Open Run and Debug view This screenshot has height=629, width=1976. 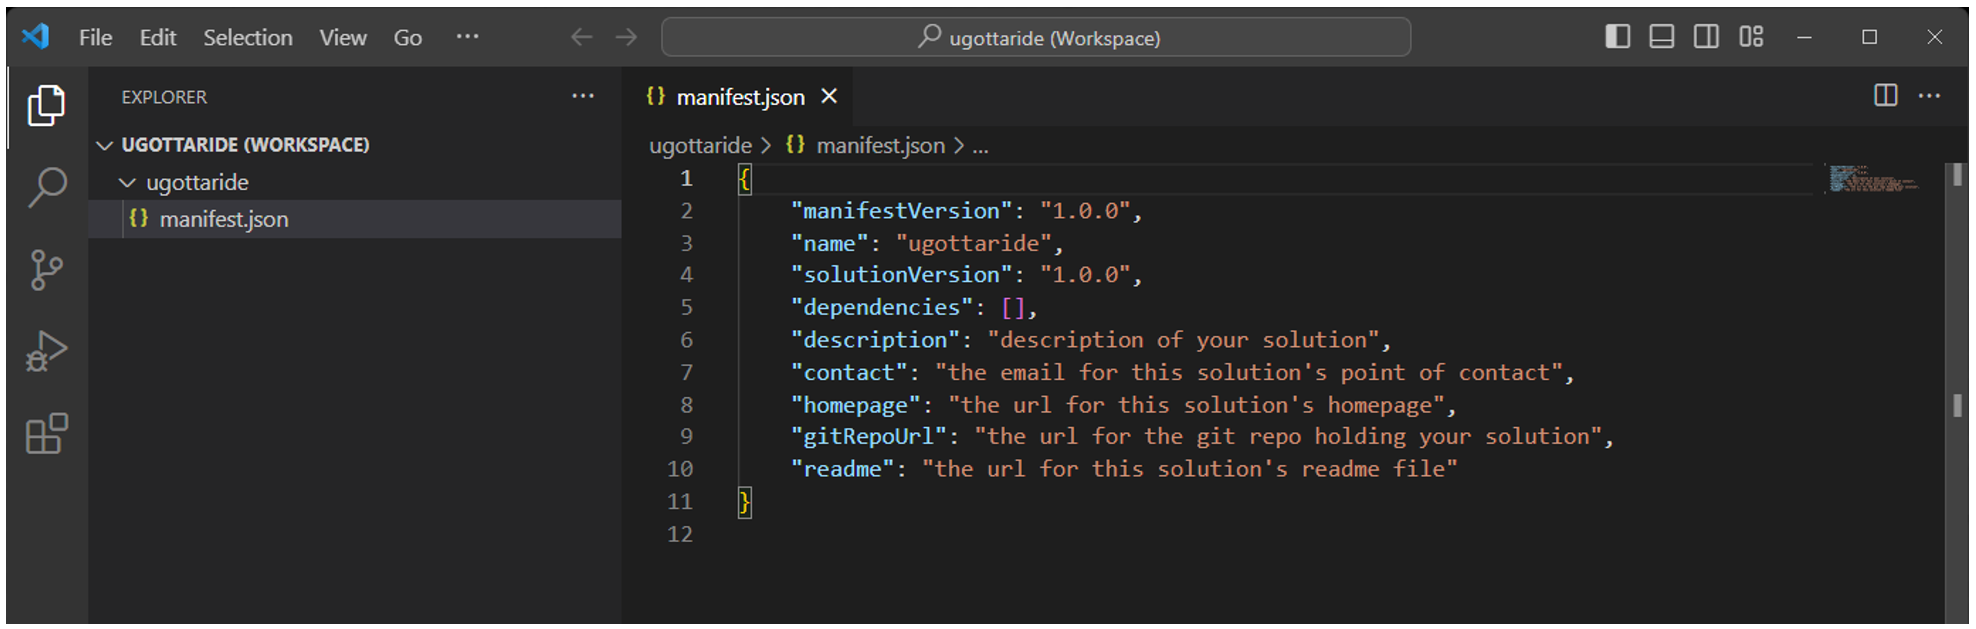[47, 352]
